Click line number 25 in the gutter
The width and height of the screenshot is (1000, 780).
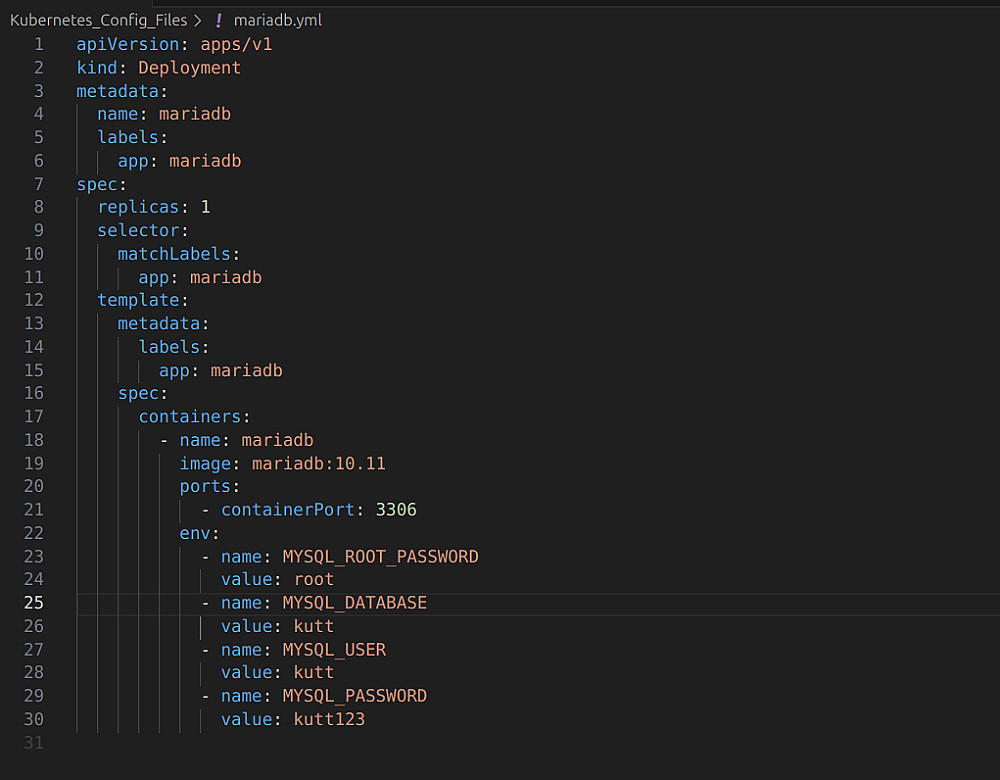pos(34,603)
